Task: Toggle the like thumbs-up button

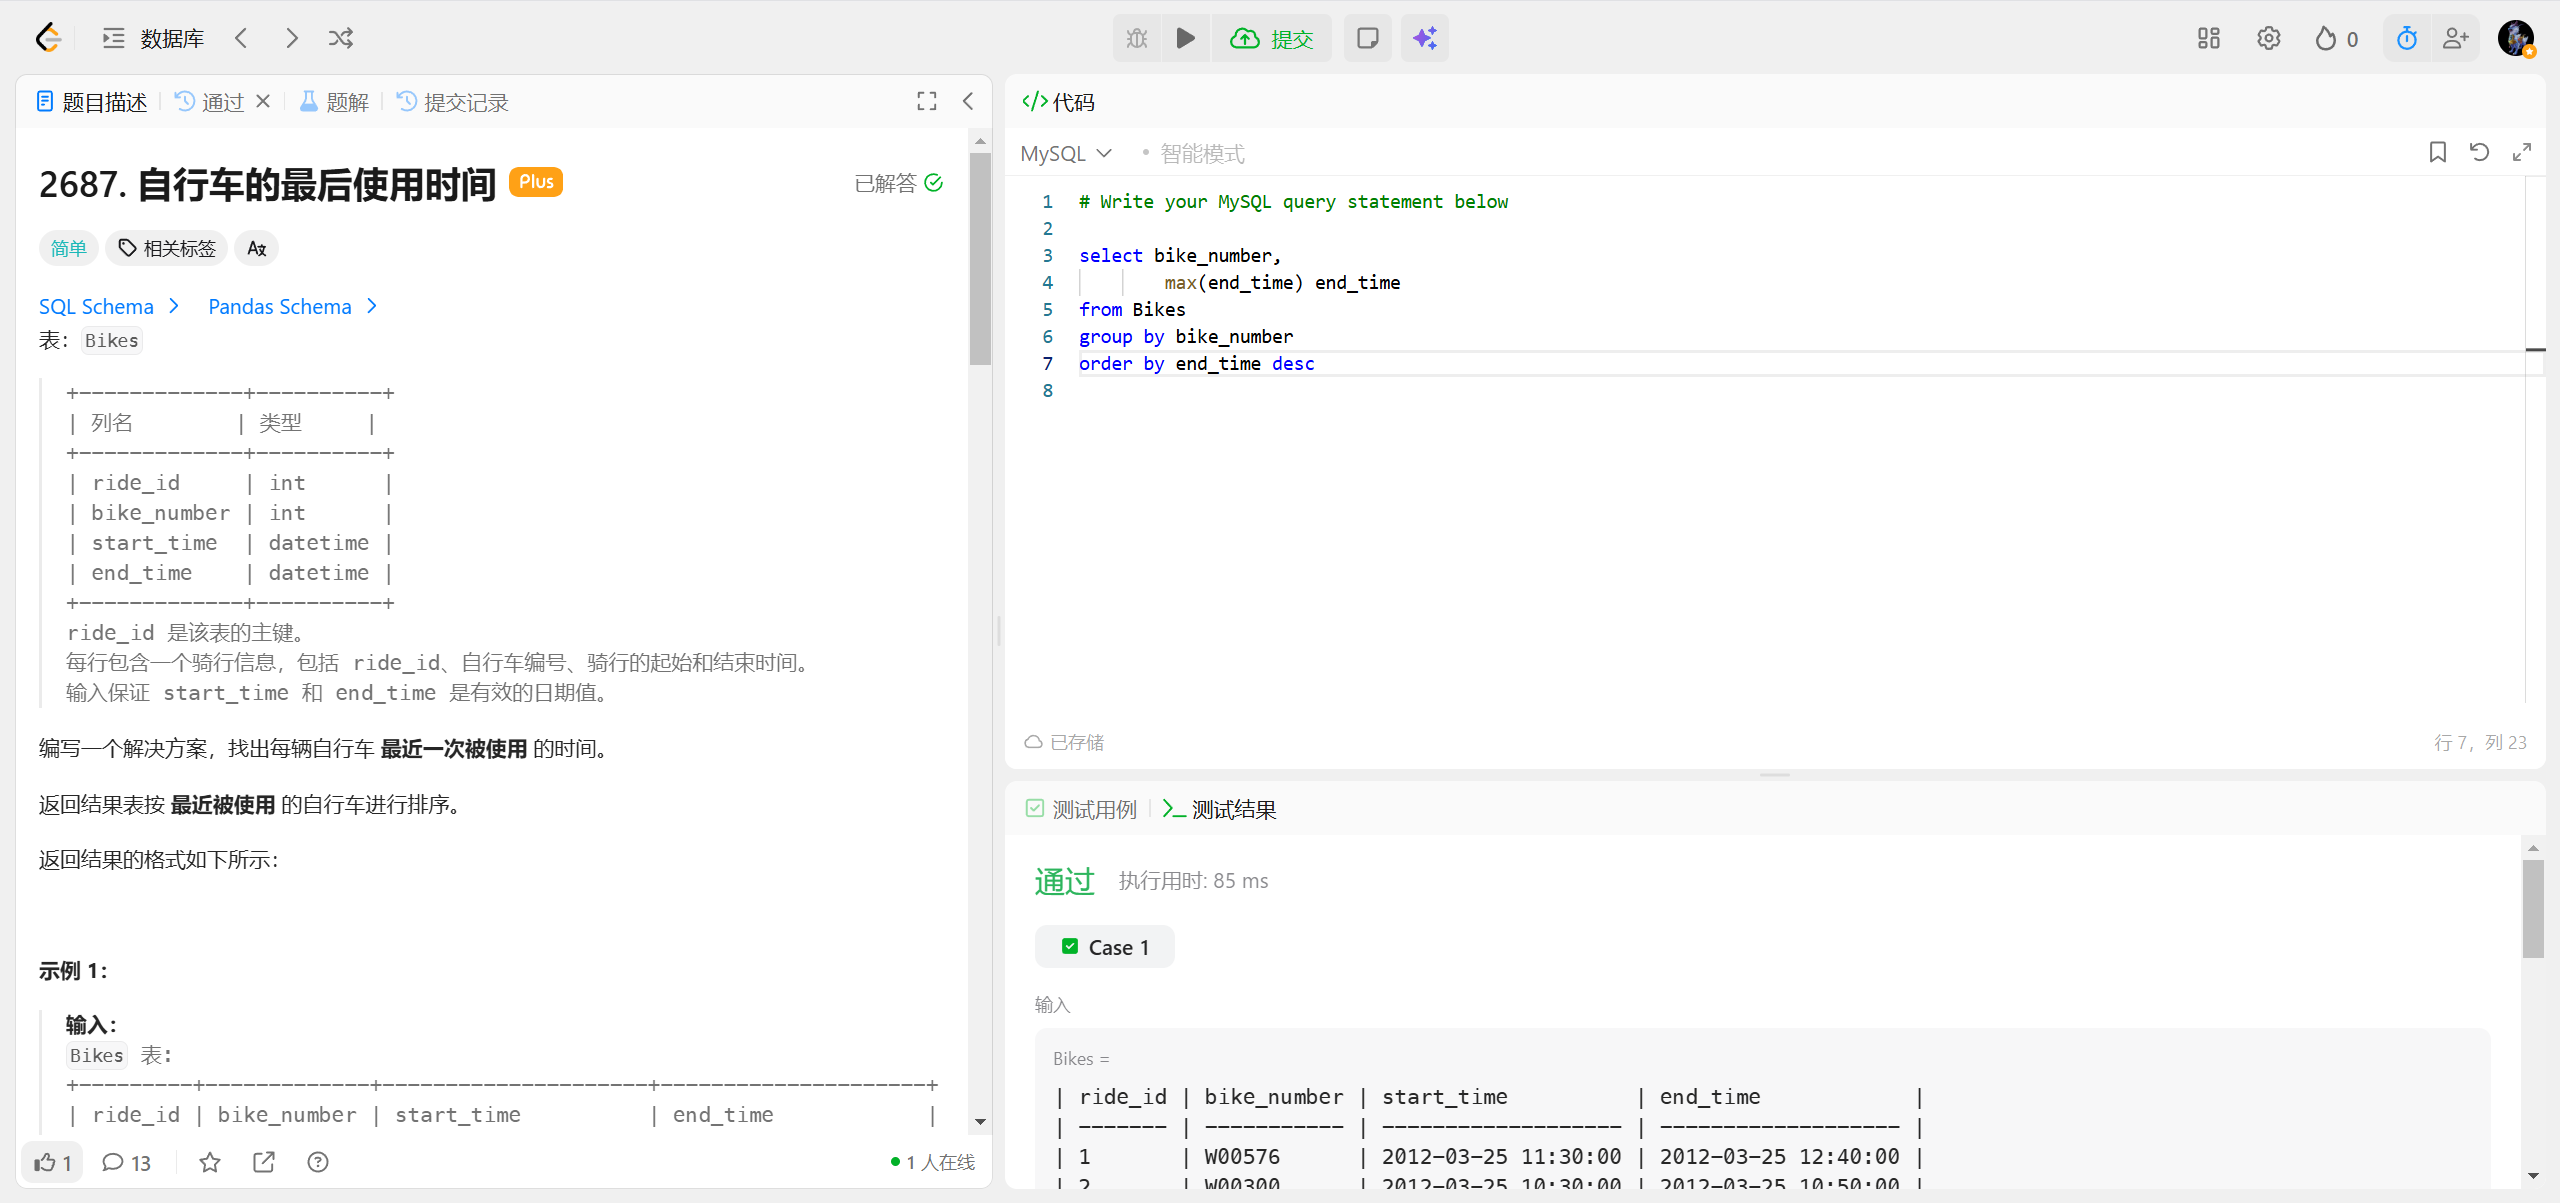Action: pyautogui.click(x=52, y=1162)
